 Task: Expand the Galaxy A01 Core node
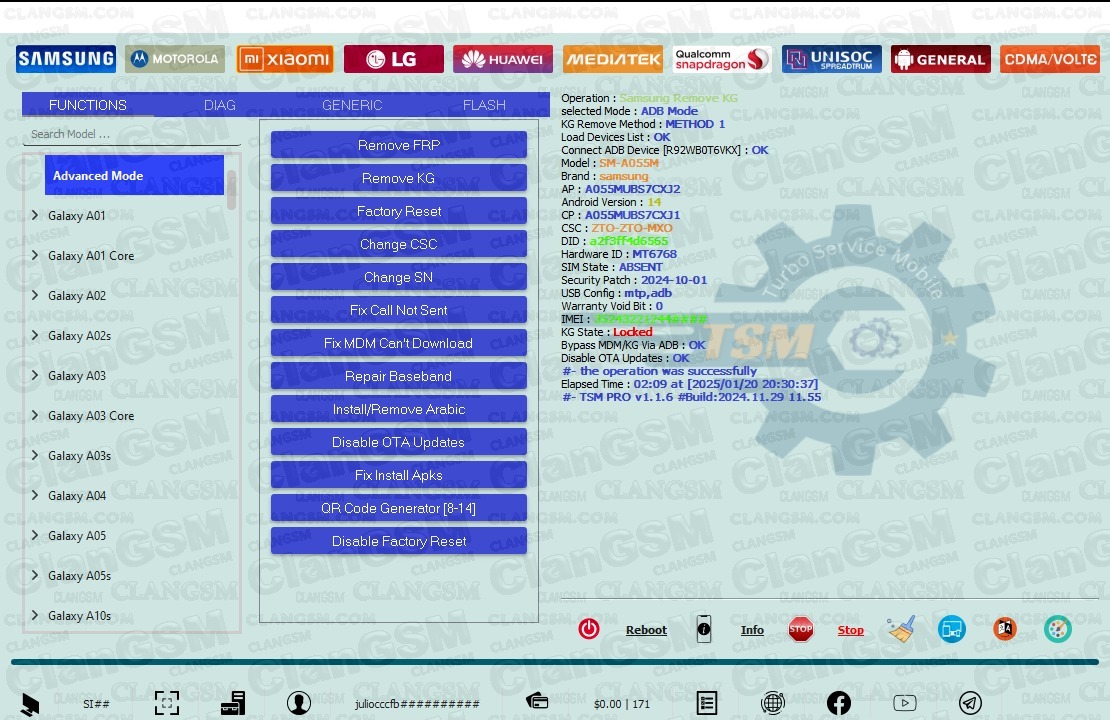[x=35, y=256]
